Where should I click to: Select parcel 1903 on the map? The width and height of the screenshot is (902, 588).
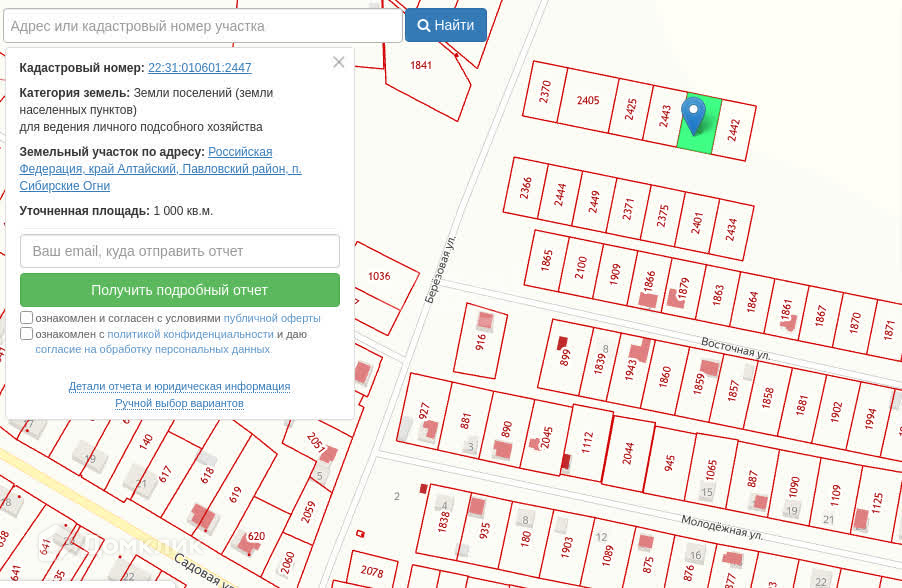pos(566,548)
